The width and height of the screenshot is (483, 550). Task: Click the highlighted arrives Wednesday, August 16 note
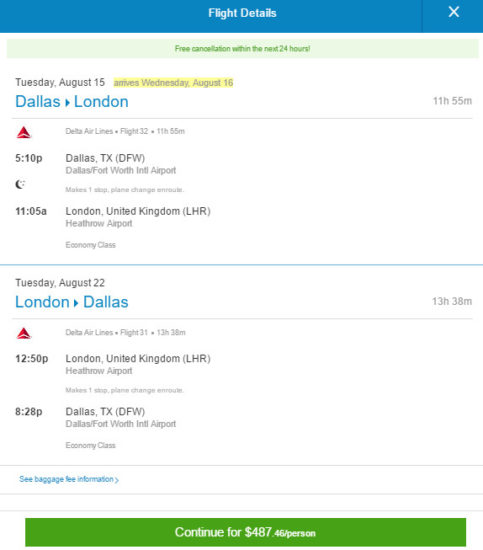click(173, 83)
